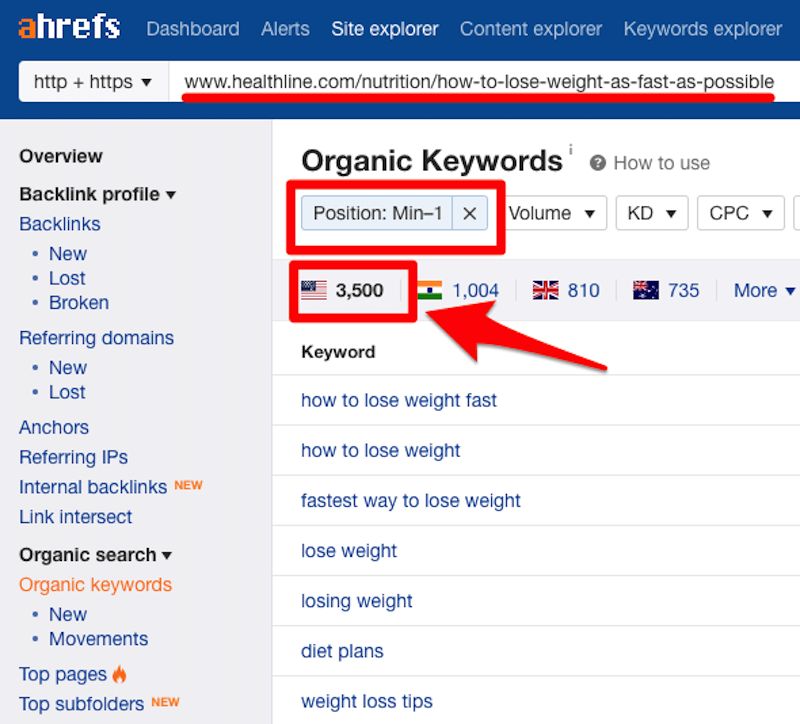Expand the More countries dropdown
This screenshot has height=724, width=800.
[x=764, y=290]
